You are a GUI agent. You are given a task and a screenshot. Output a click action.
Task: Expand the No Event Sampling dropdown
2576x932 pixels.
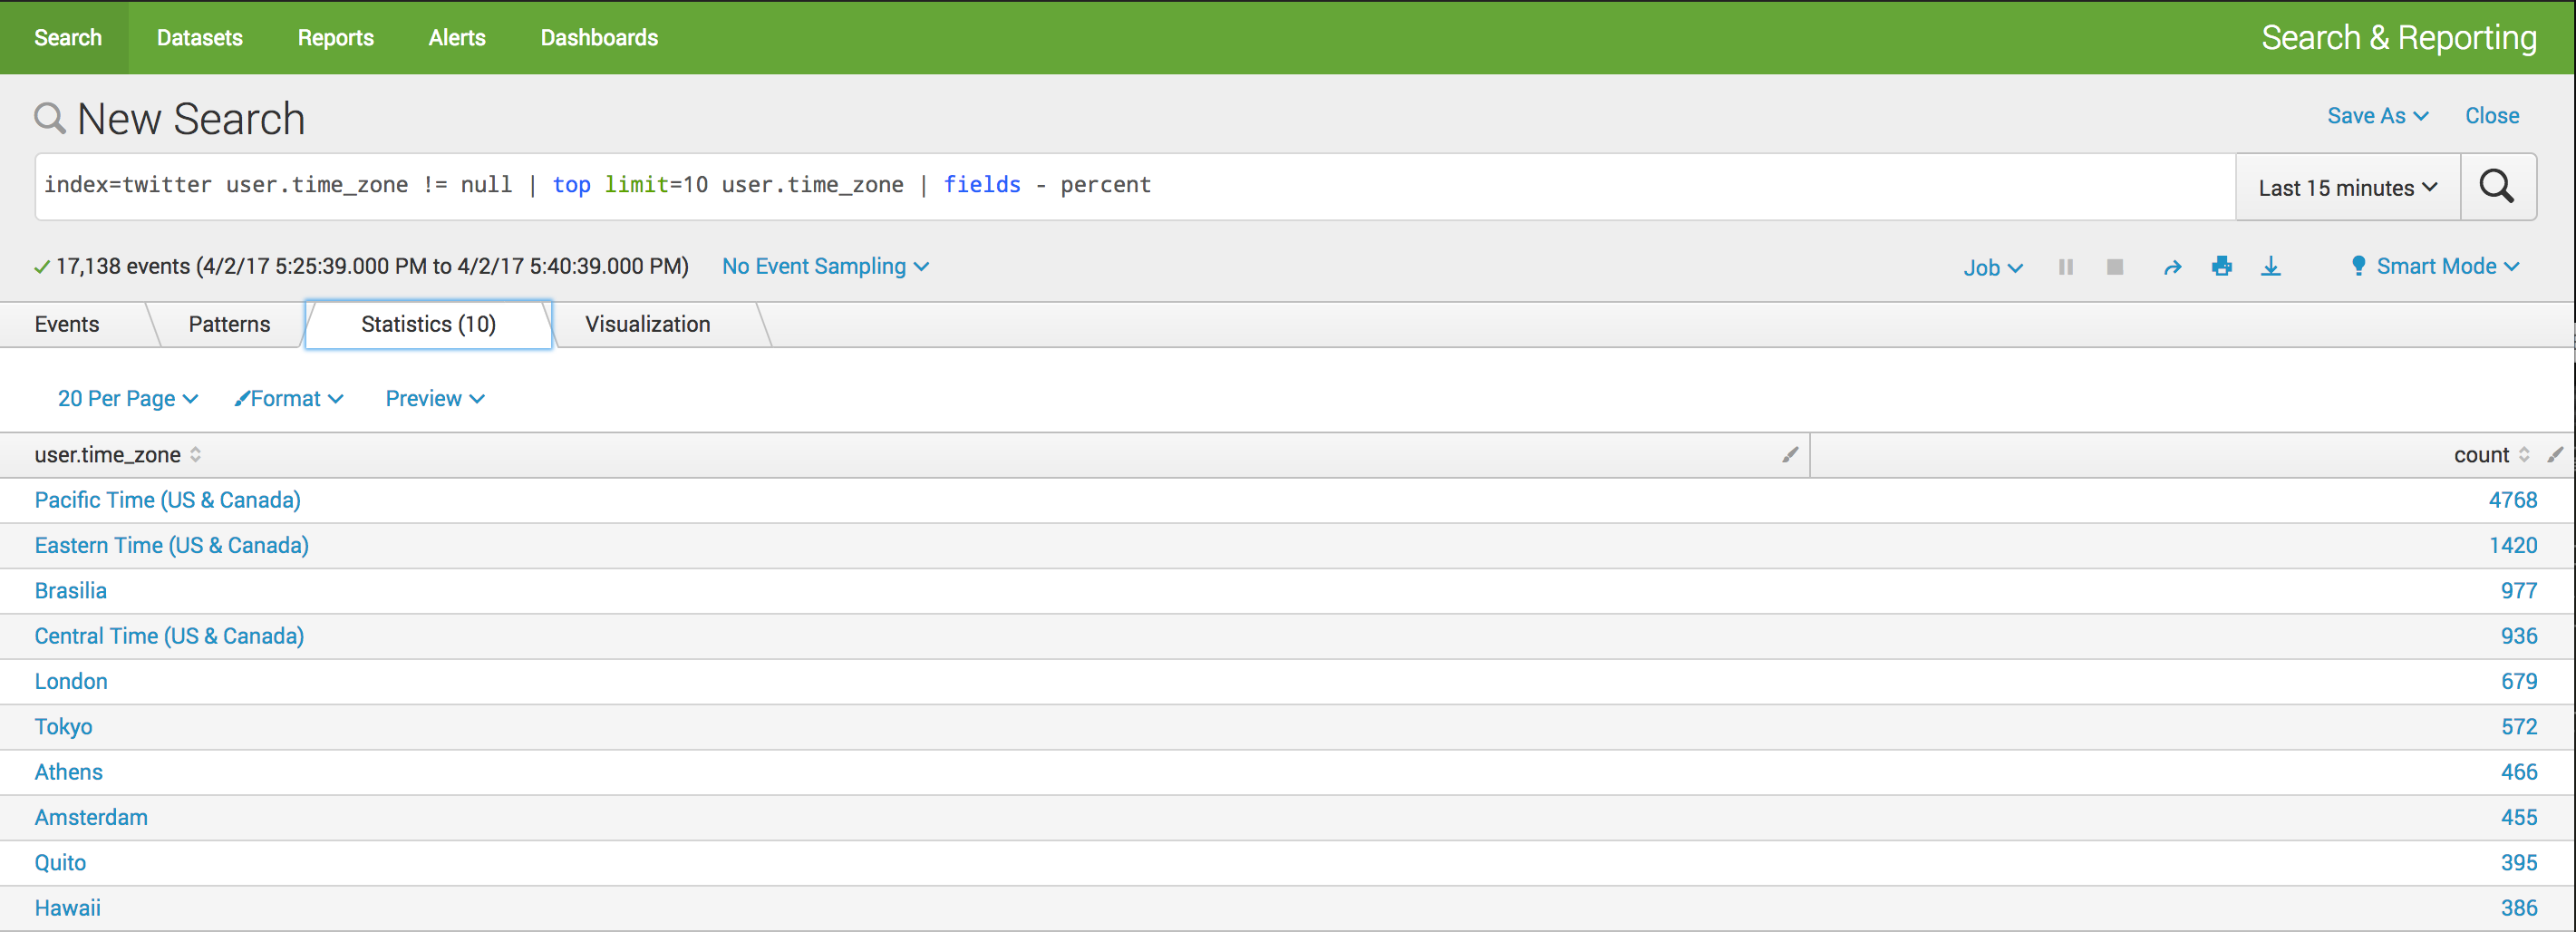click(x=825, y=266)
